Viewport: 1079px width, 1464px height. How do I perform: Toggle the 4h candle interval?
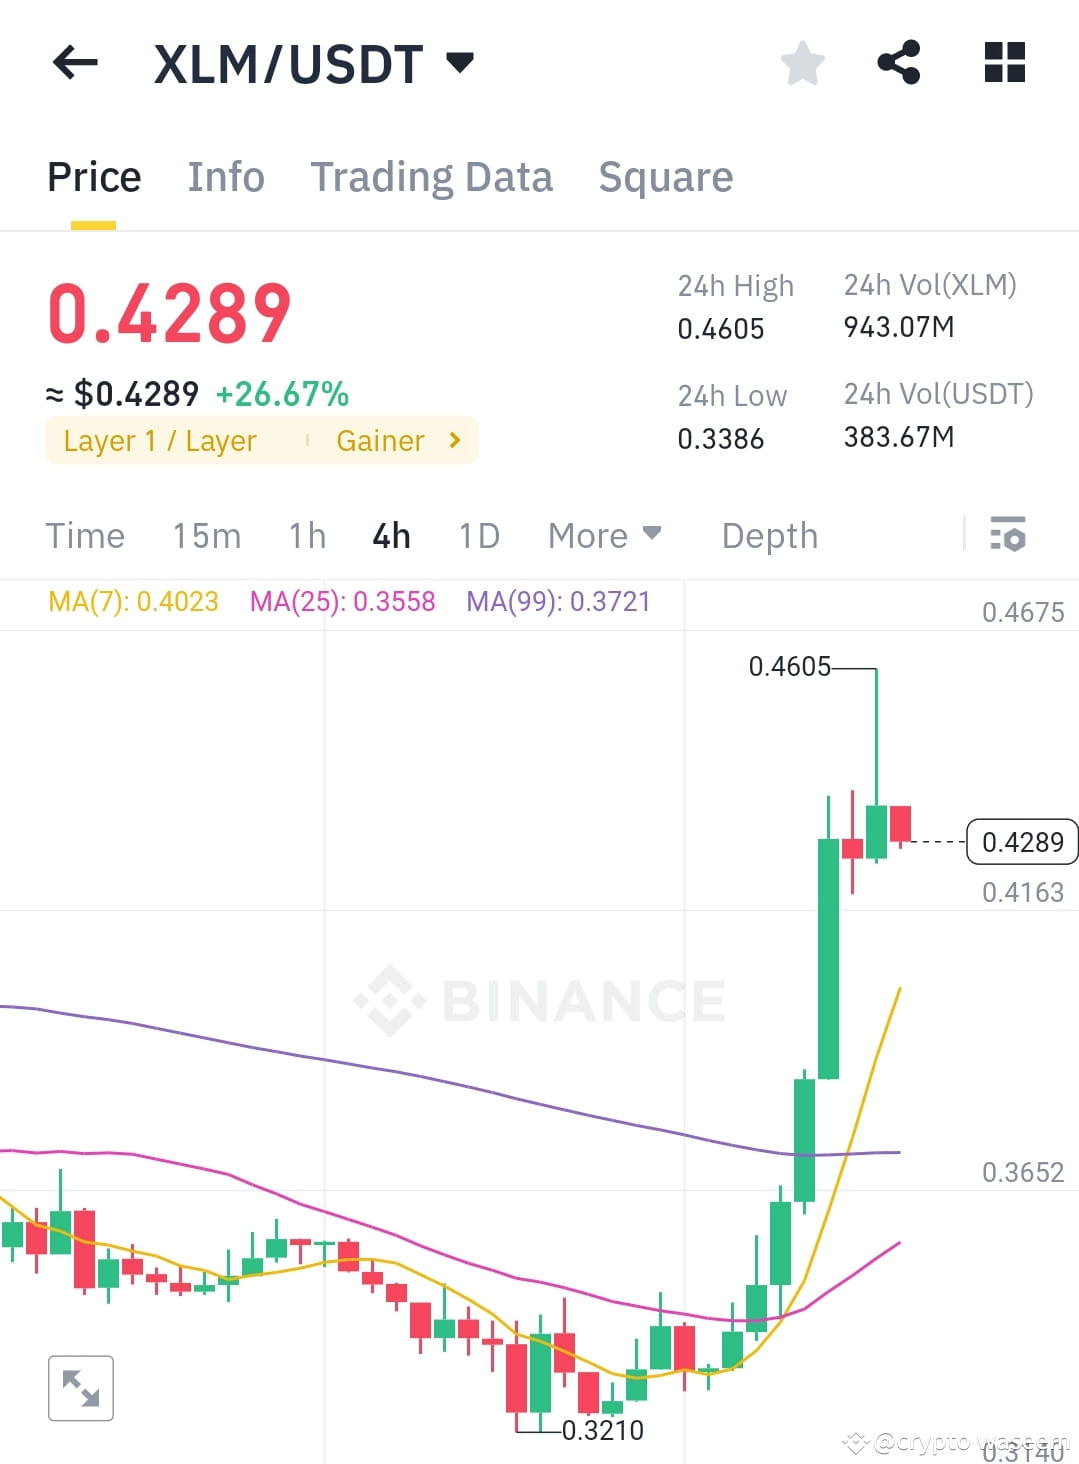click(390, 535)
